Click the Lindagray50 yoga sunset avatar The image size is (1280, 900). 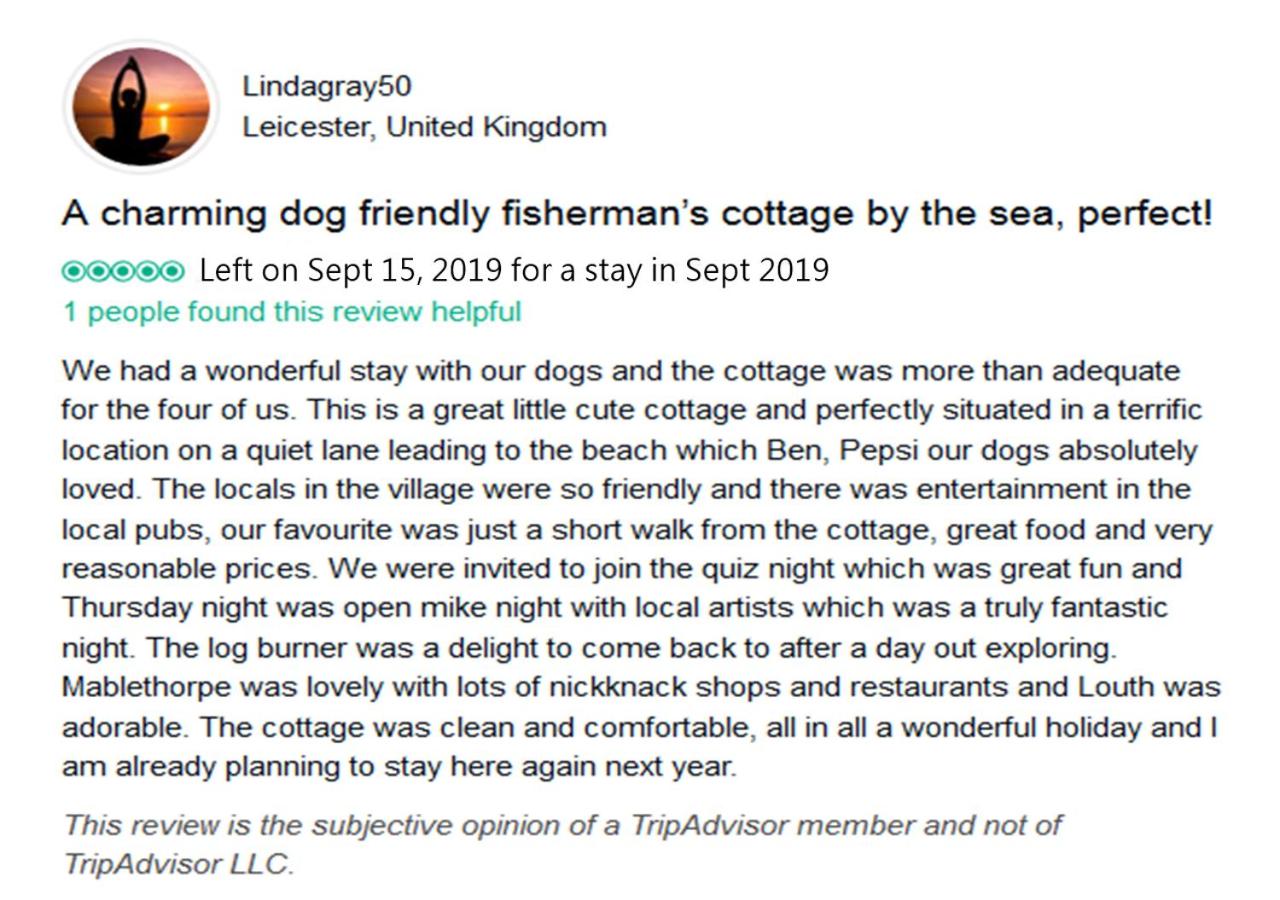(141, 106)
